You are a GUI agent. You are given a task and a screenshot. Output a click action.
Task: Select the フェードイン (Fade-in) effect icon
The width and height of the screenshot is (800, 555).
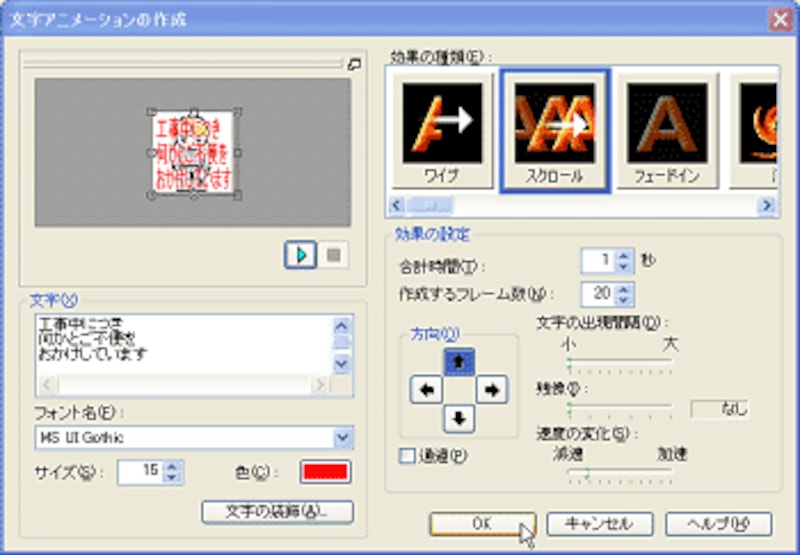(x=667, y=131)
